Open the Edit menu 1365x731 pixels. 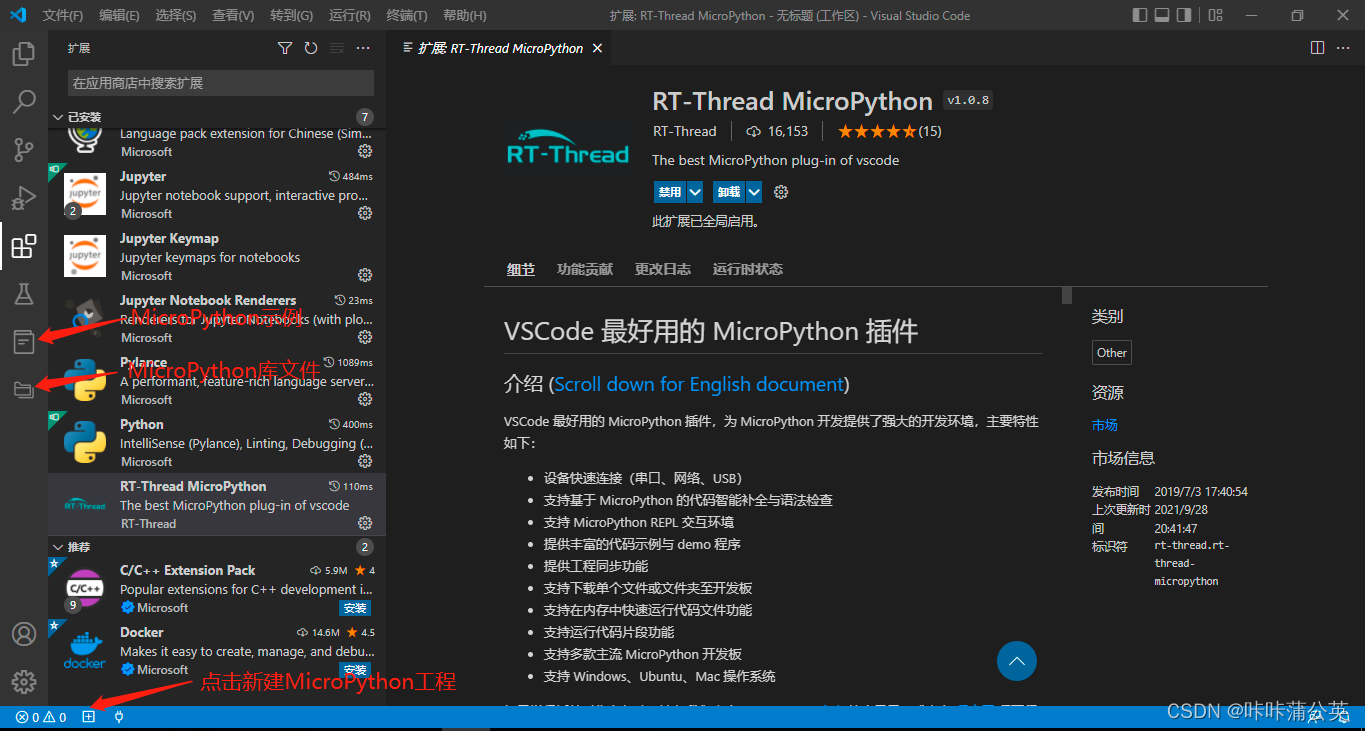pos(120,15)
